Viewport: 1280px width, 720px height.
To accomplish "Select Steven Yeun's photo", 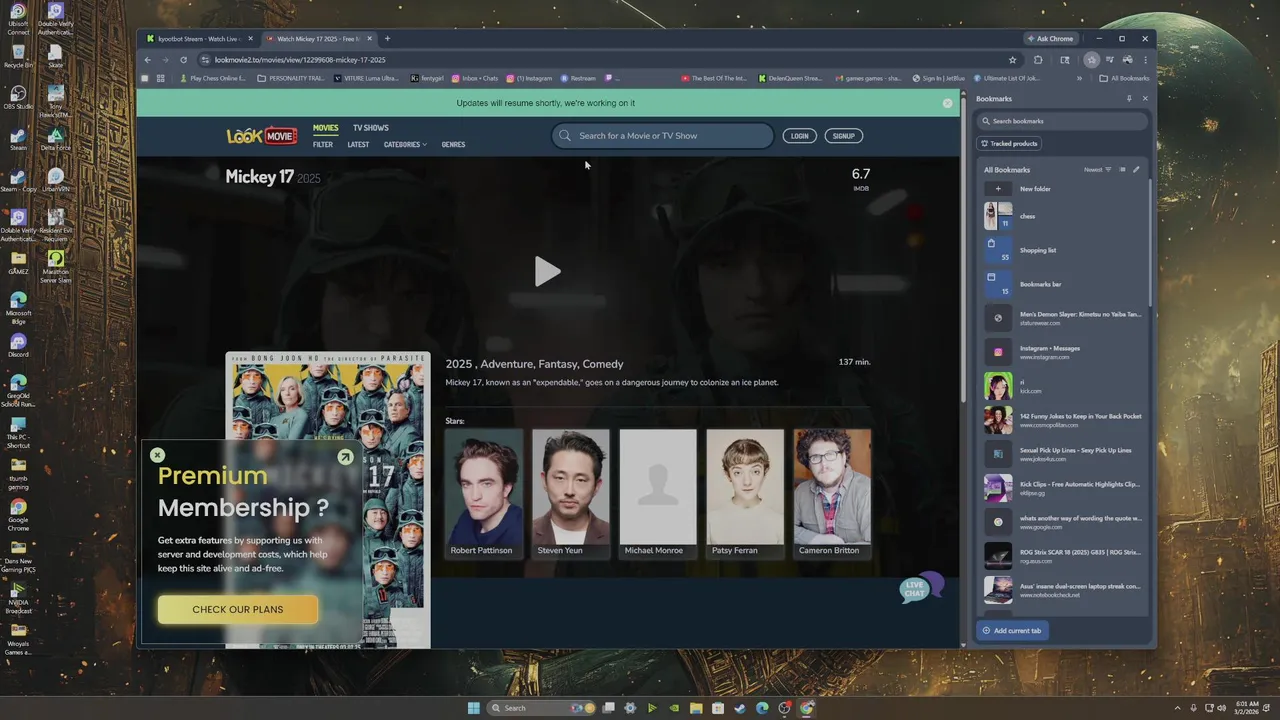I will tap(571, 486).
